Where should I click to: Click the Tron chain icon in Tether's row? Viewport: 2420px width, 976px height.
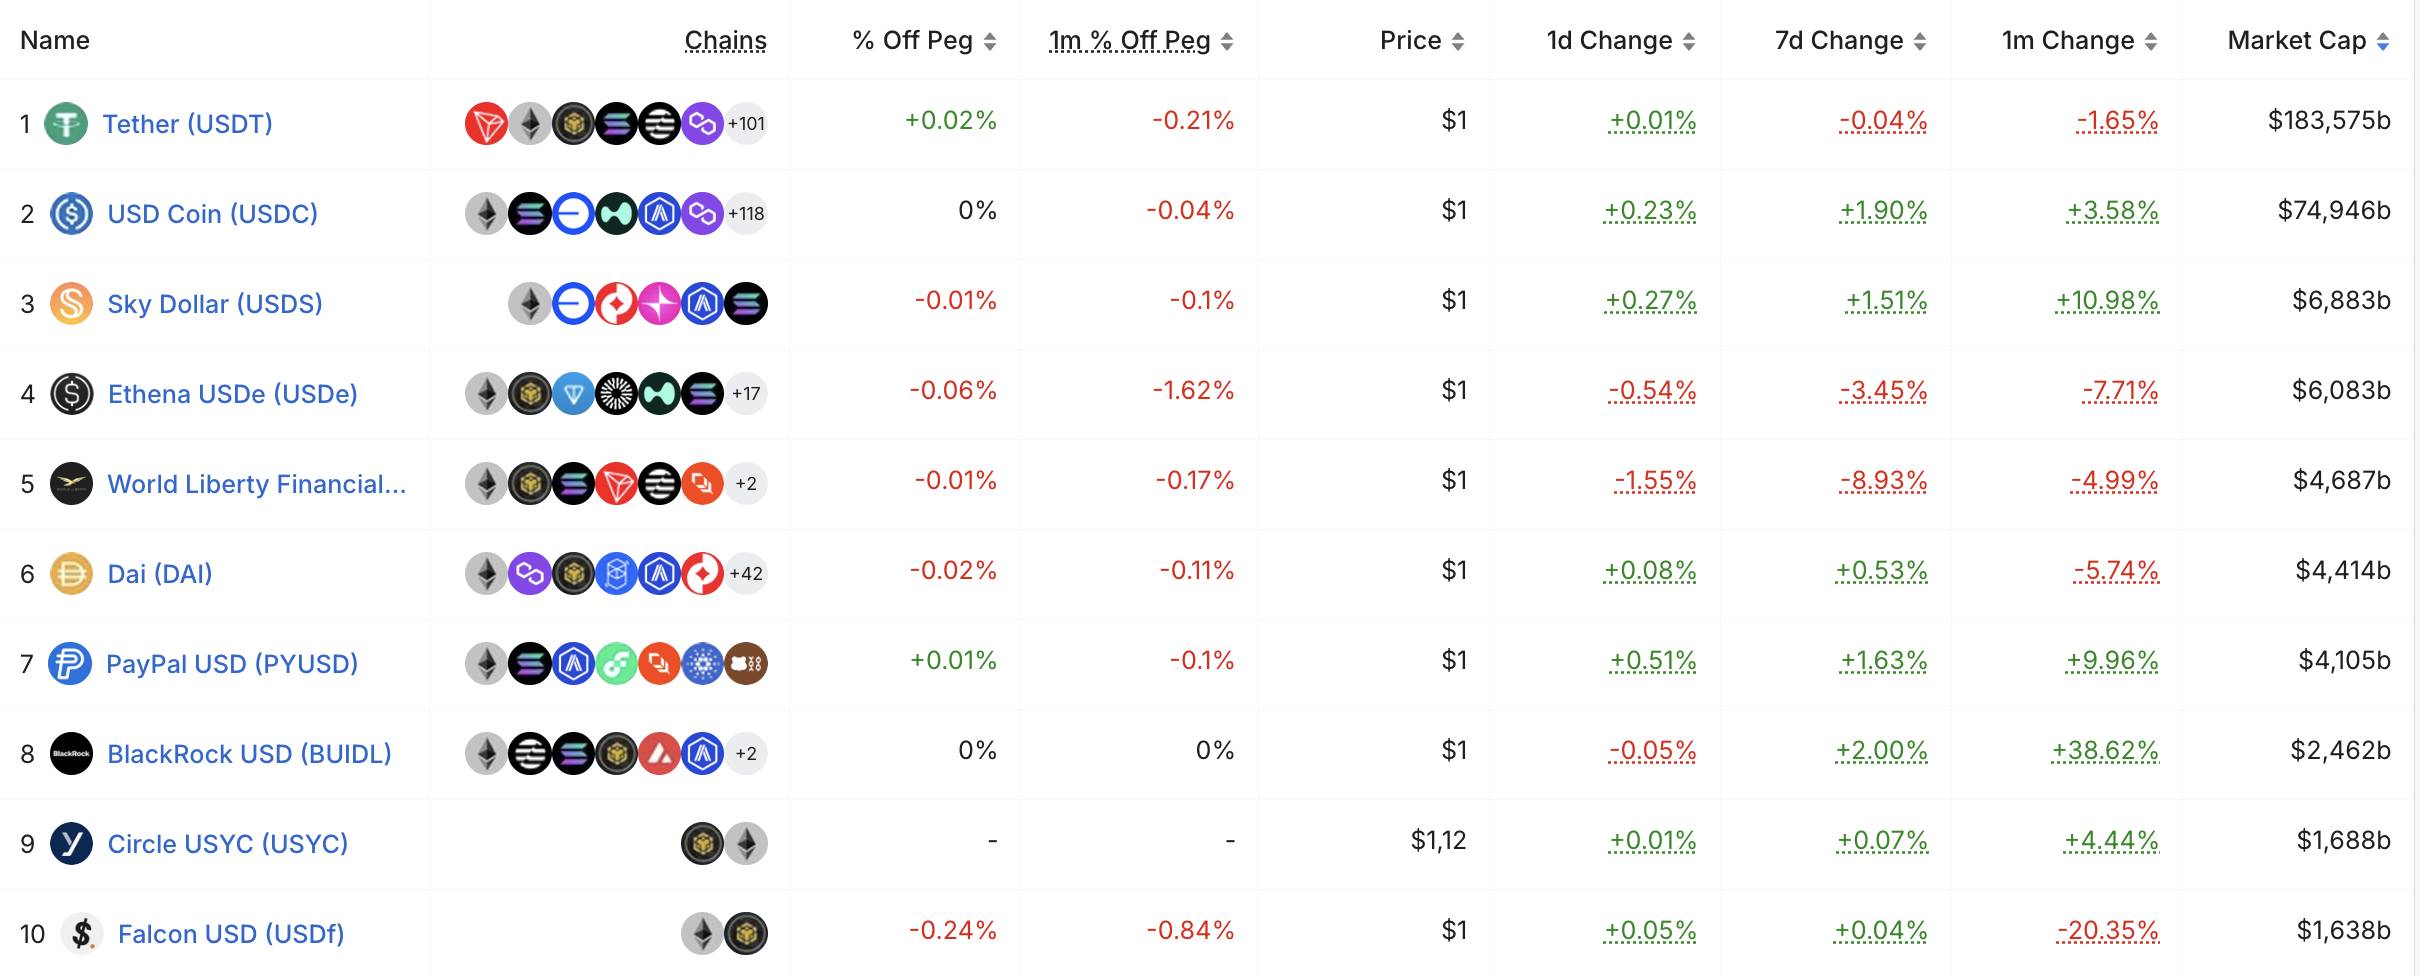point(487,123)
